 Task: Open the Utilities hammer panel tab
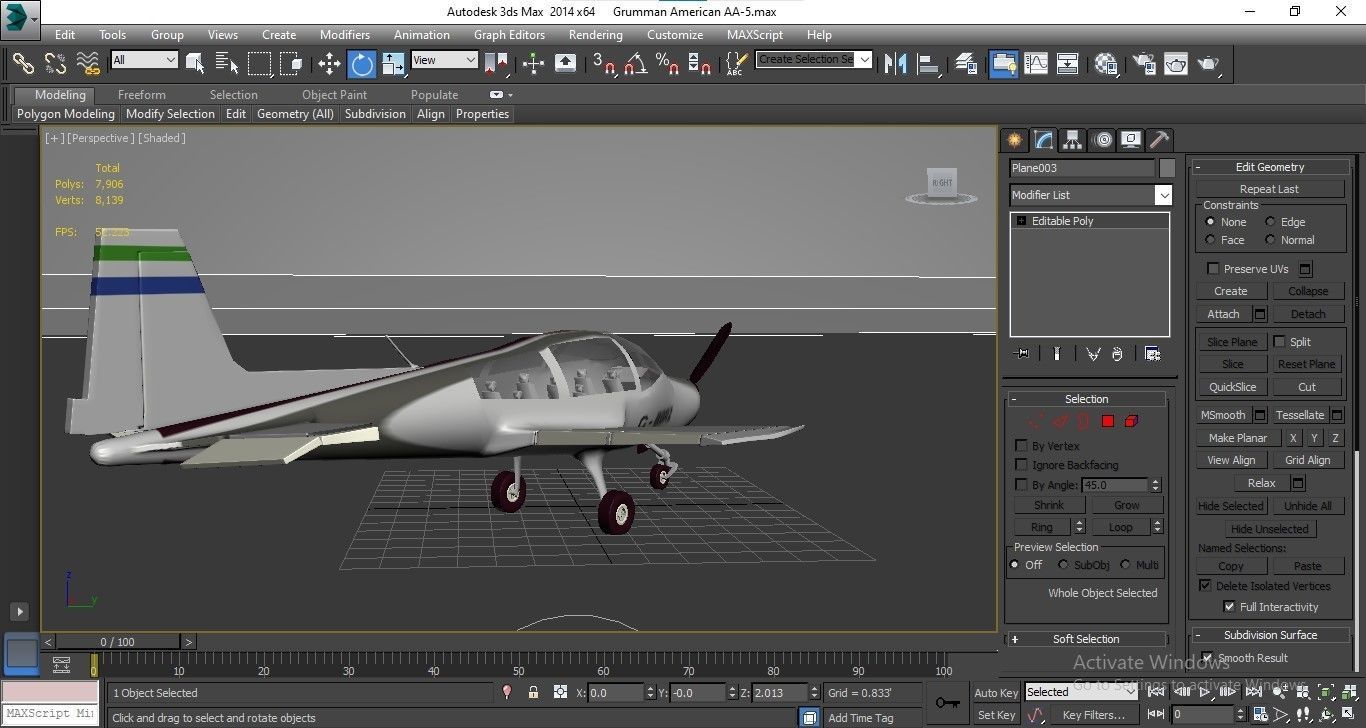click(x=1160, y=140)
